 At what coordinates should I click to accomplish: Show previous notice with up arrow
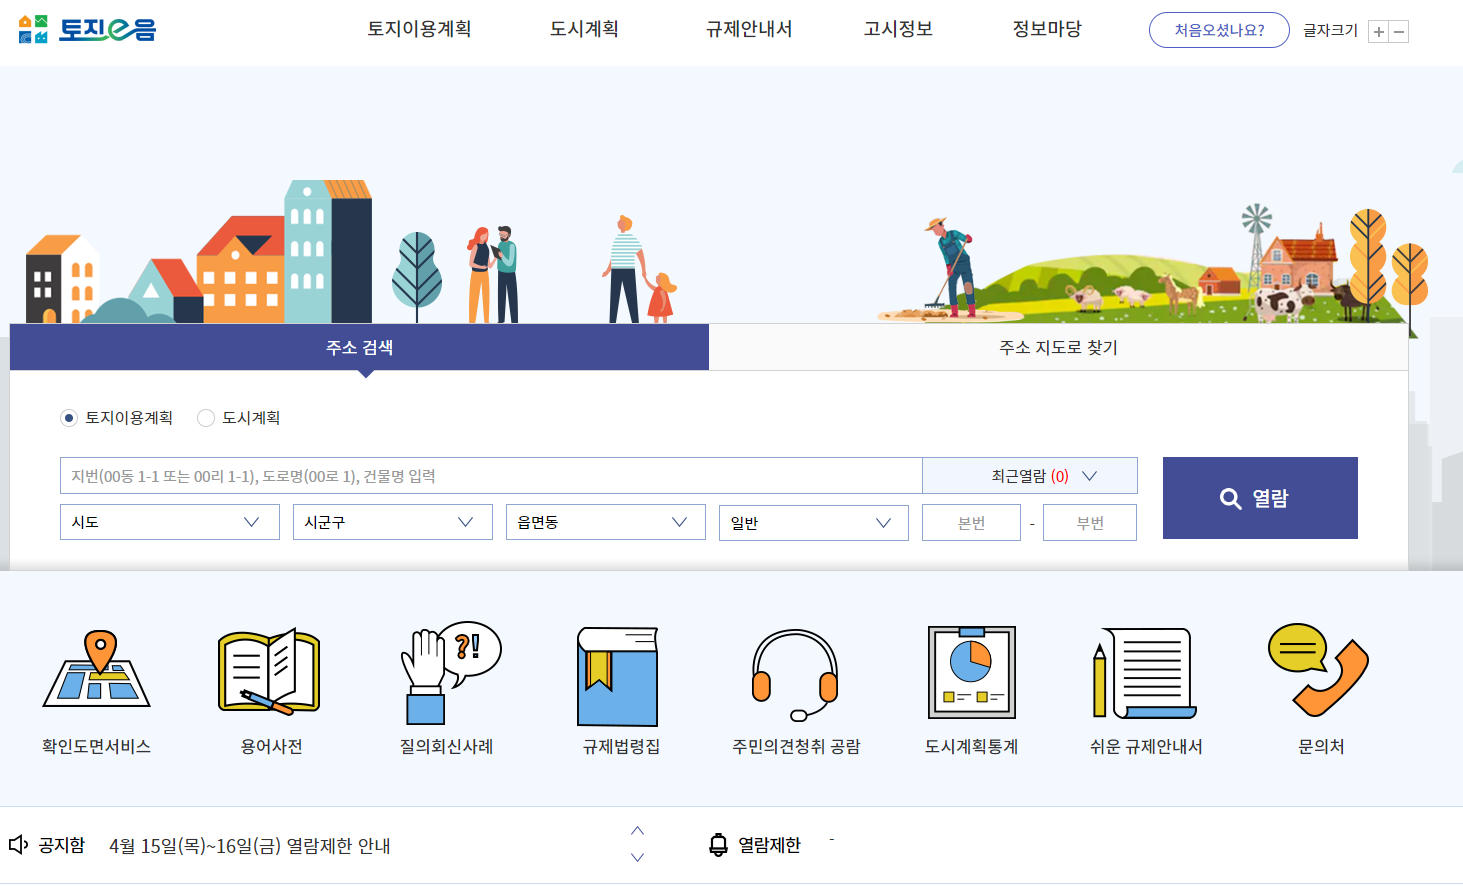click(x=637, y=831)
